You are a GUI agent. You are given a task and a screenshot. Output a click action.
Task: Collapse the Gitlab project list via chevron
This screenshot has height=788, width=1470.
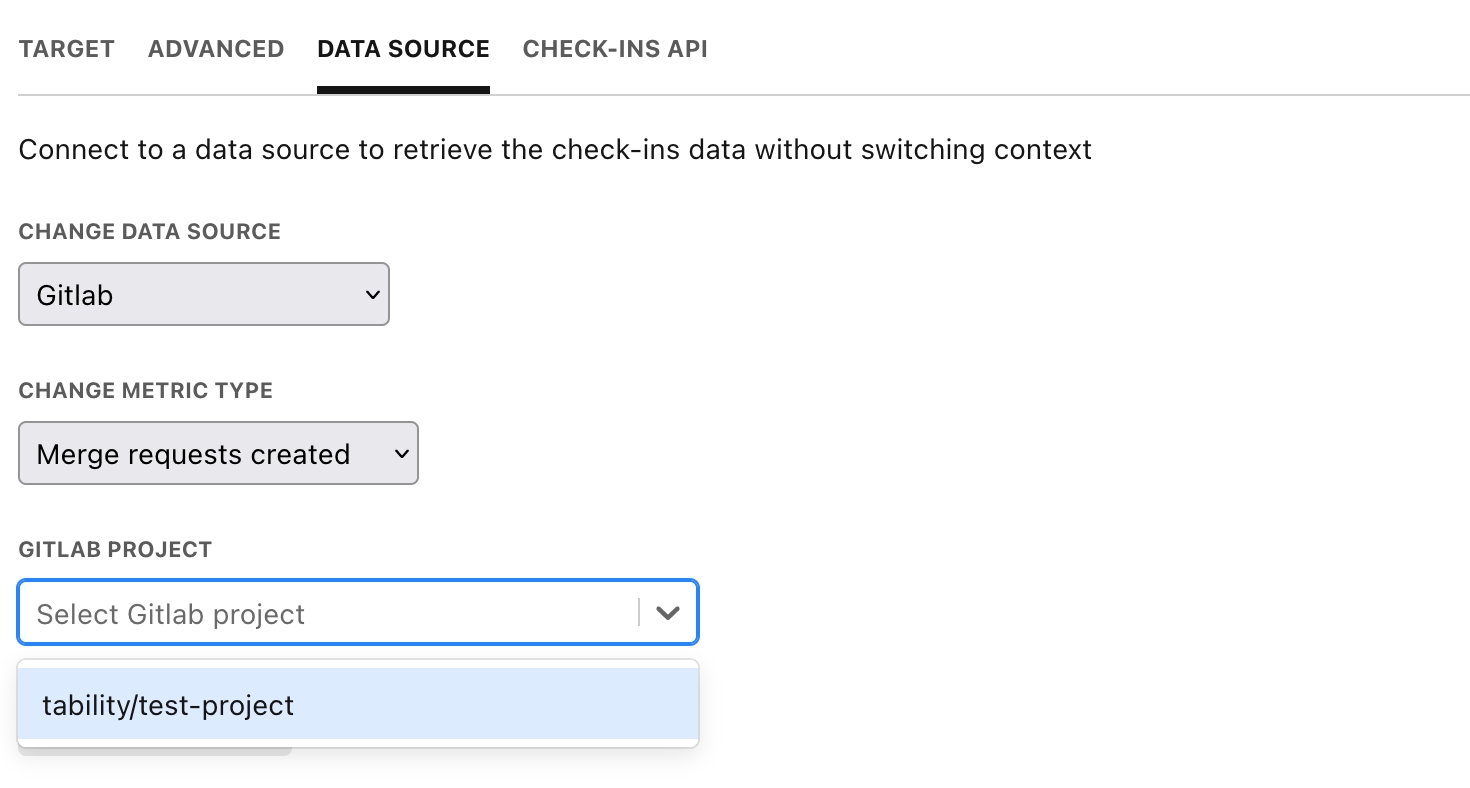pos(668,613)
